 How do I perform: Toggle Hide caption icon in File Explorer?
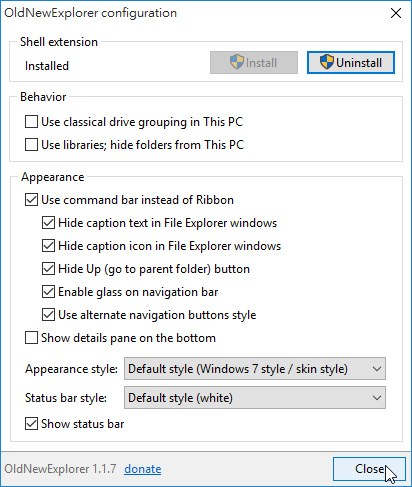[x=48, y=246]
